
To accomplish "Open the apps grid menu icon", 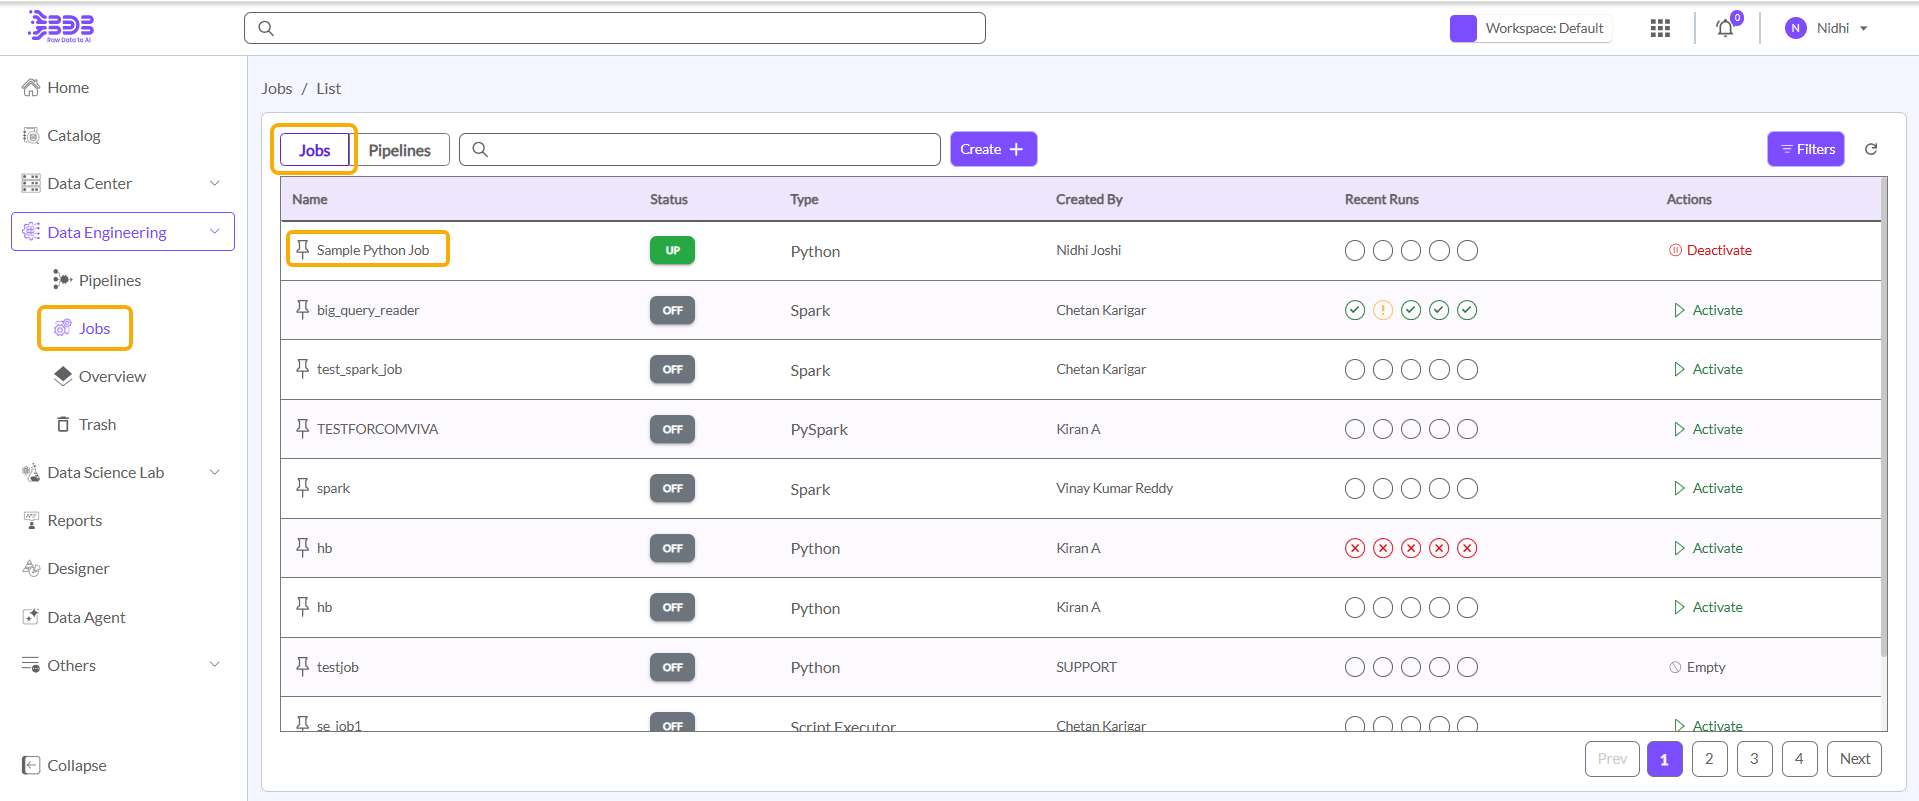I will point(1660,28).
